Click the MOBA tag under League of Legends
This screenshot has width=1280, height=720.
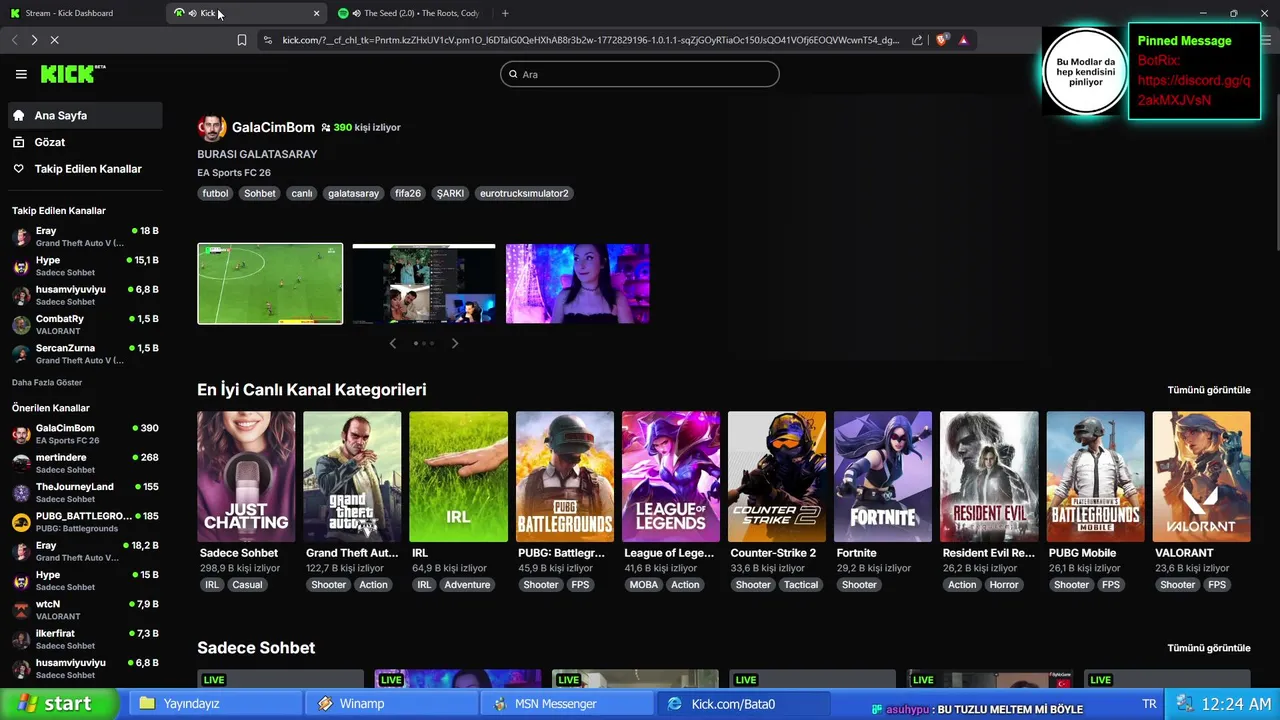tap(644, 585)
